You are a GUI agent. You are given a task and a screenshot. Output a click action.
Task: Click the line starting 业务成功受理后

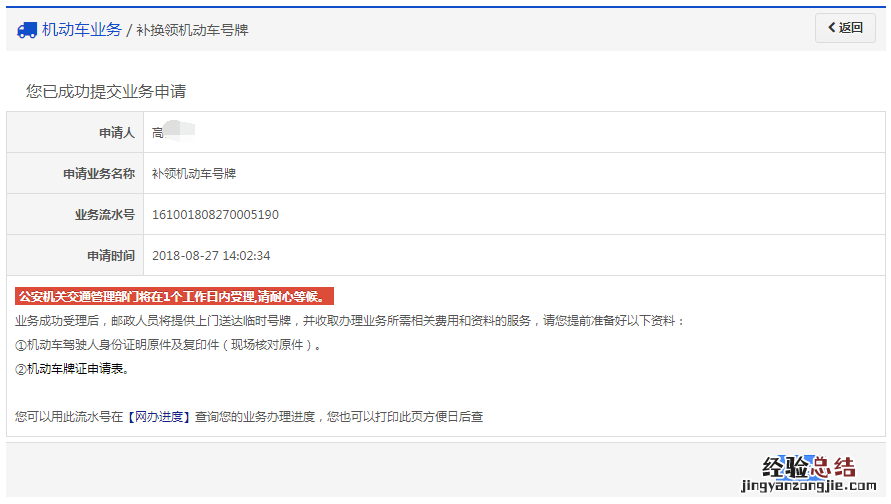[350, 321]
